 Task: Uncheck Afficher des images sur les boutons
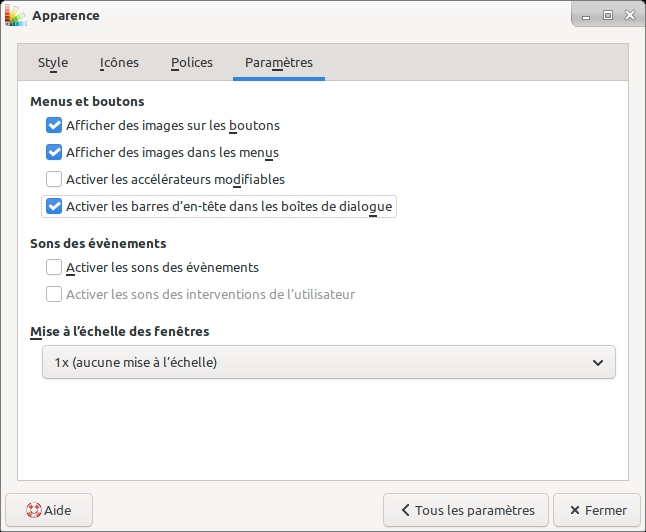(54, 126)
